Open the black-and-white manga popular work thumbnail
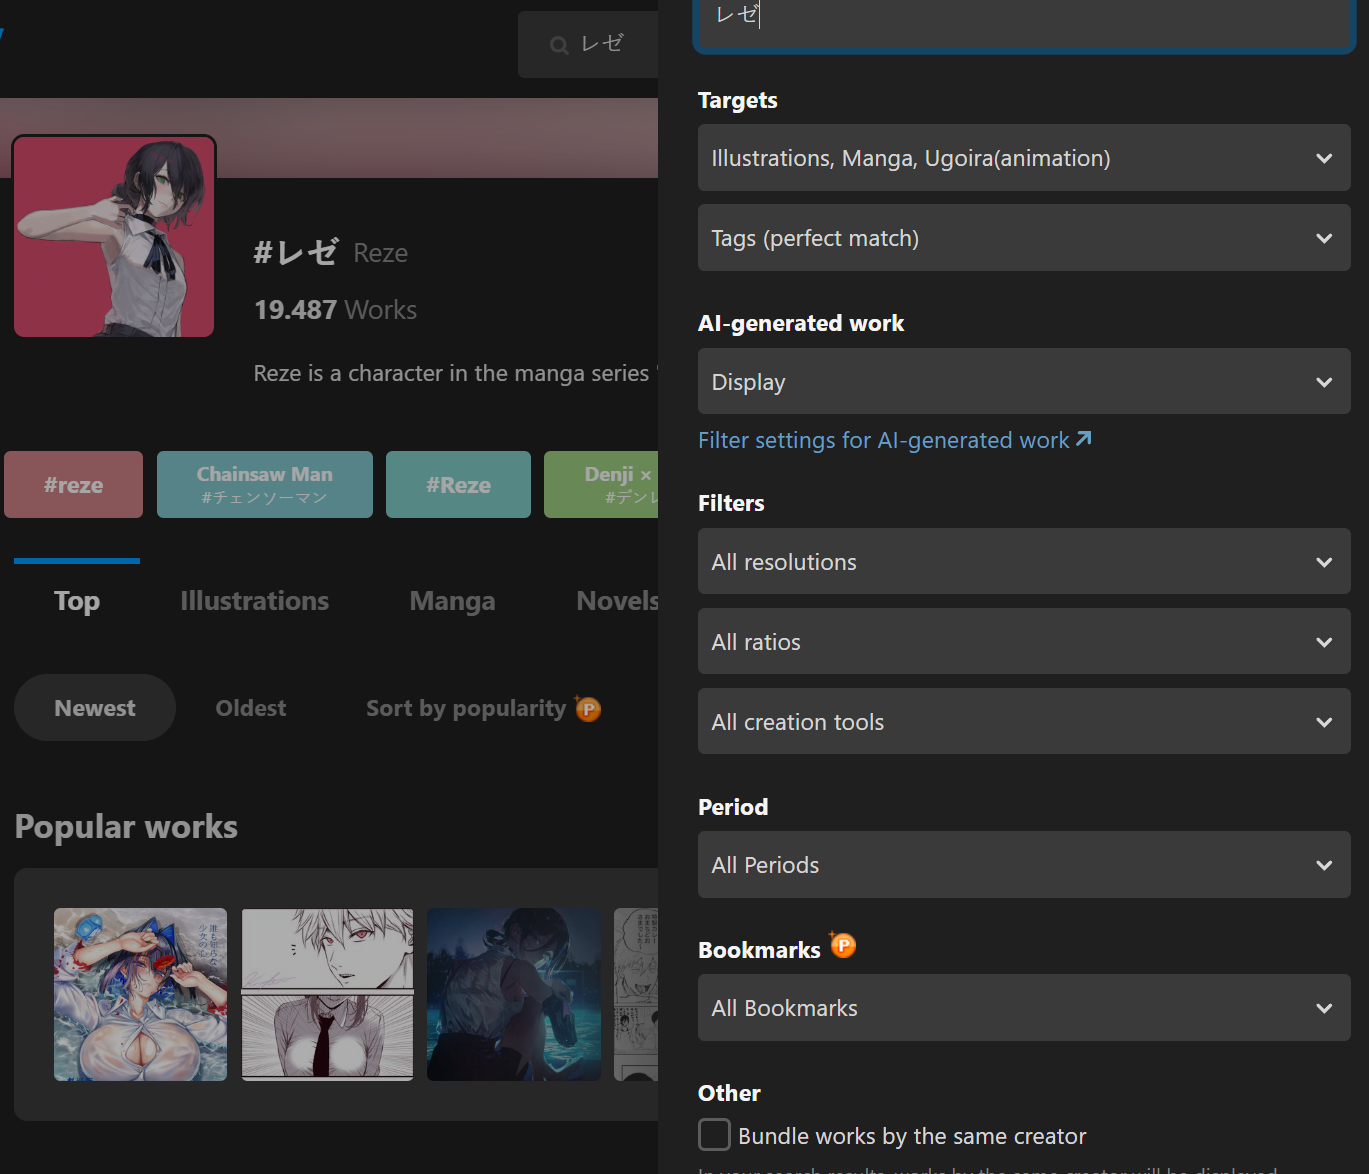The image size is (1369, 1174). [x=327, y=994]
